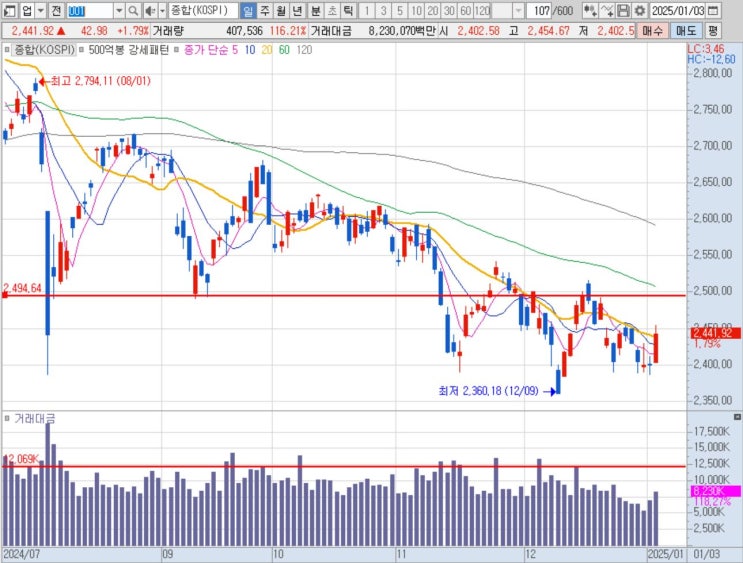743x563 pixels.
Task: Click the yellow 20 moving average label
Action: pyautogui.click(x=267, y=50)
